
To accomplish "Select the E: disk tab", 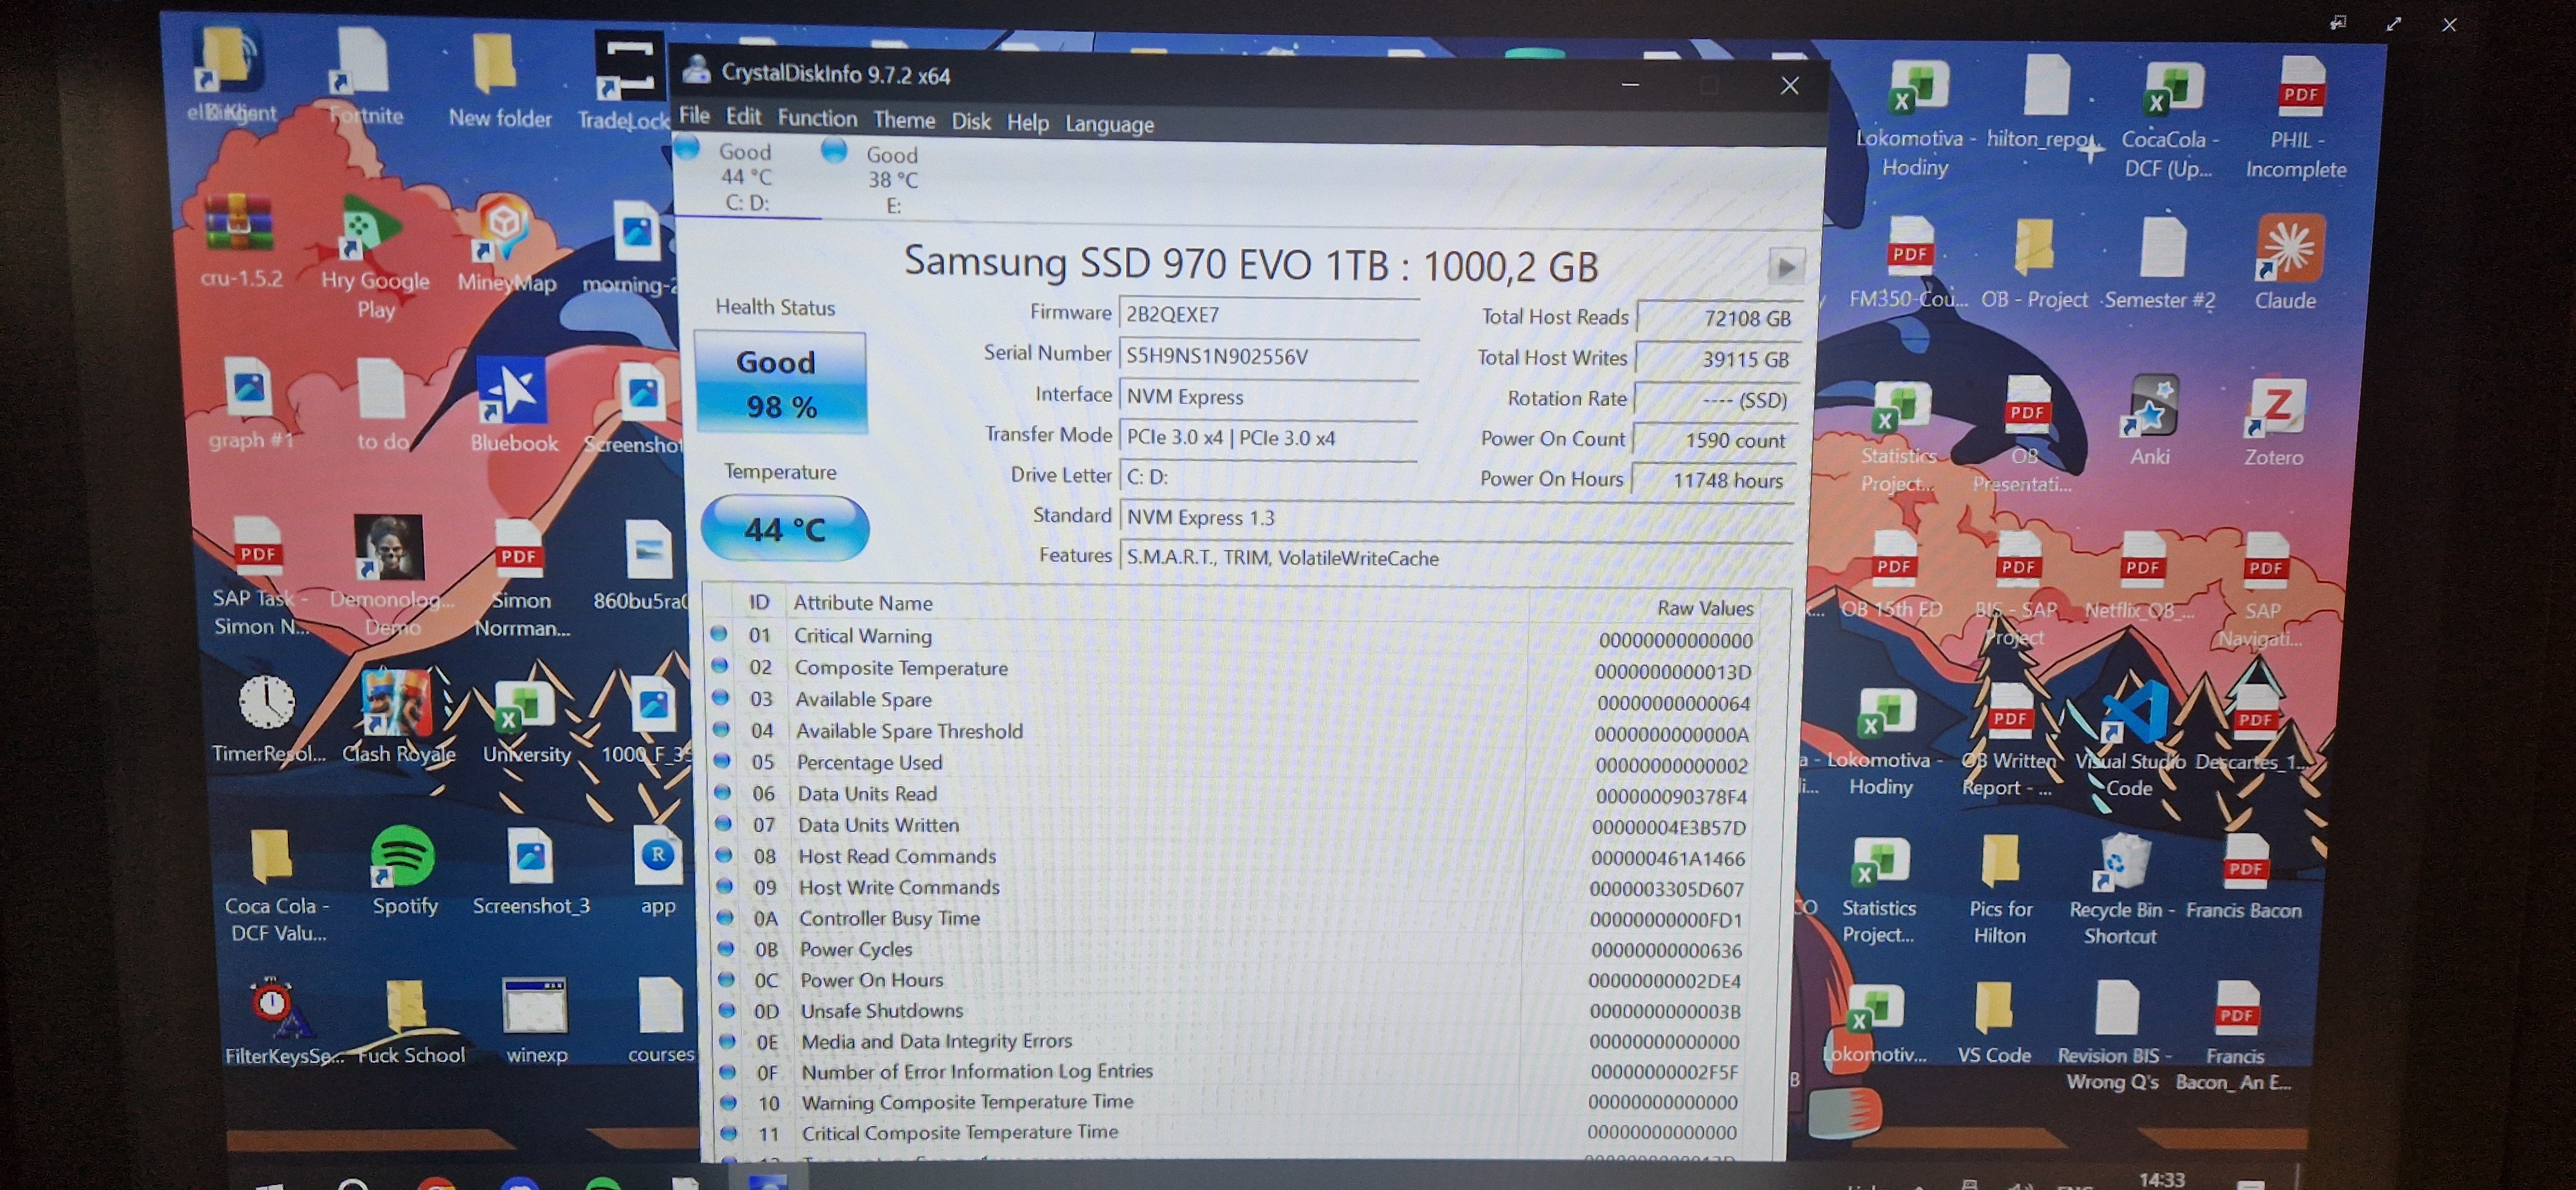I will point(892,180).
